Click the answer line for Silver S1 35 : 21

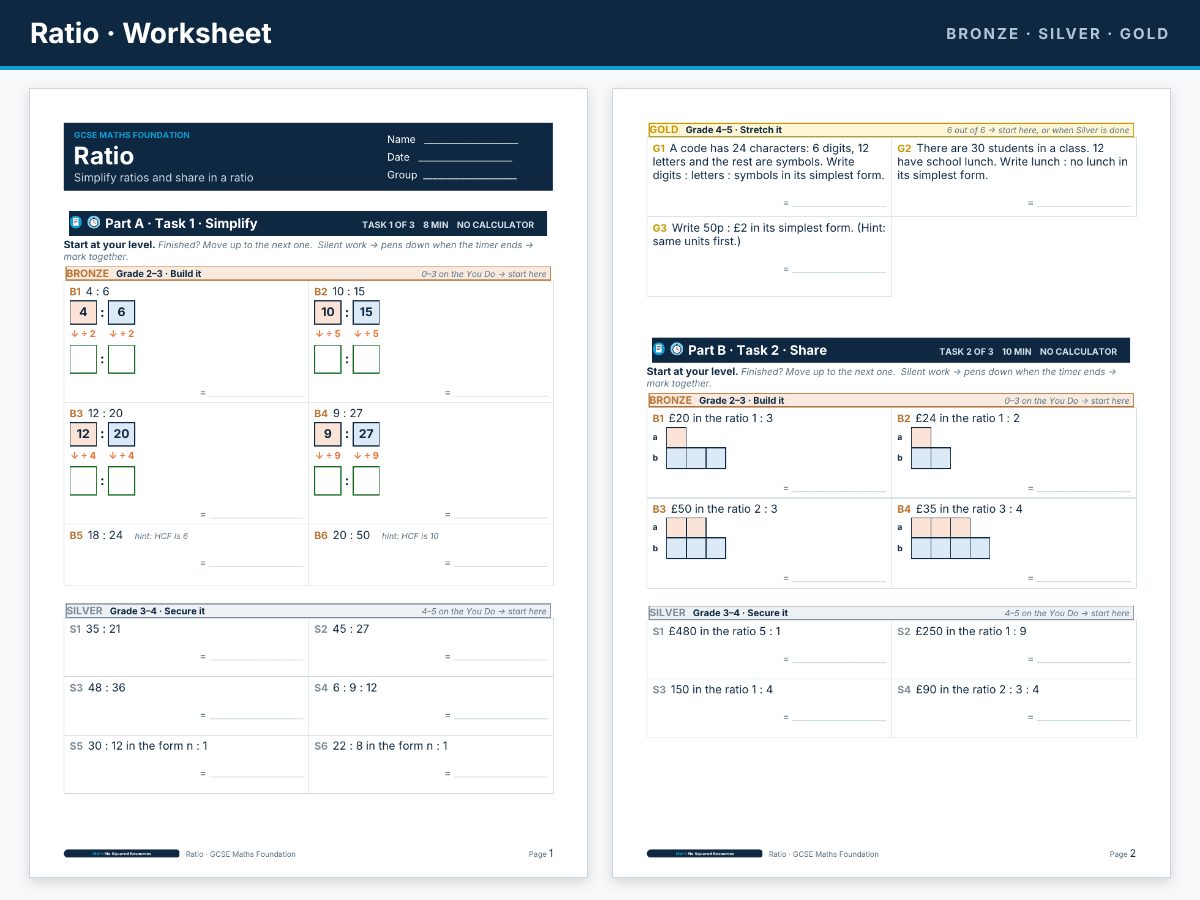pos(256,659)
